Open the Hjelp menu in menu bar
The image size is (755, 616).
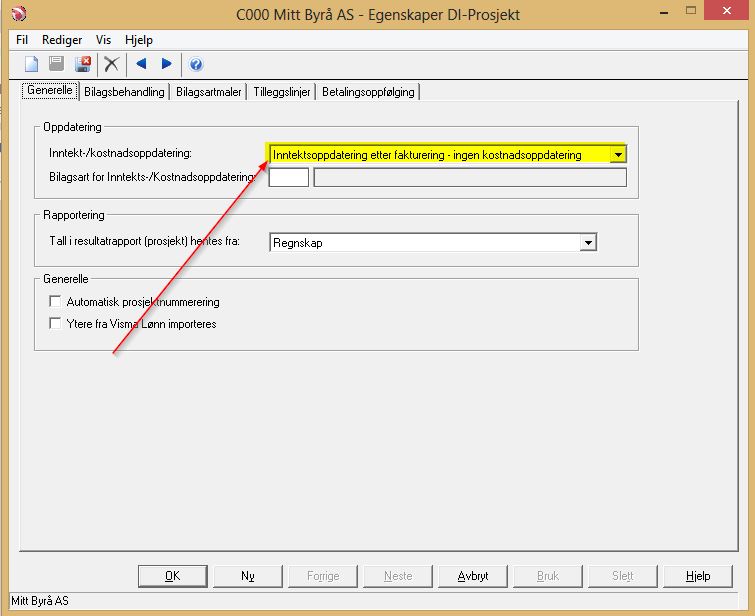(x=139, y=40)
